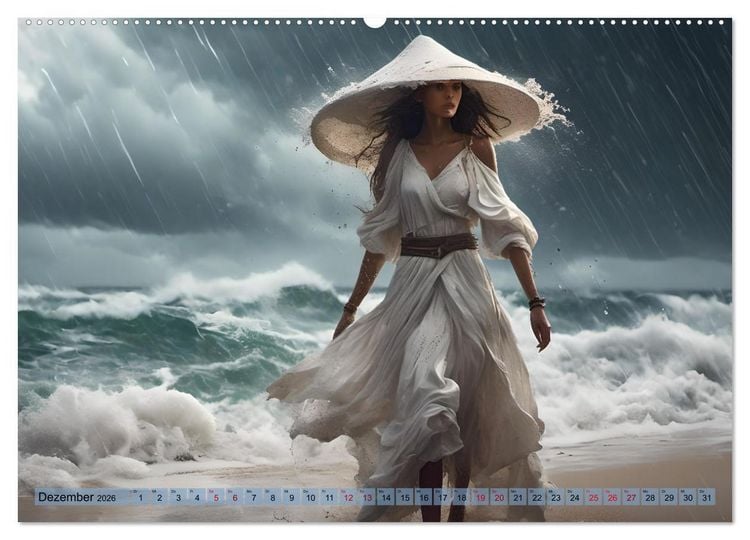Select red day 27 in the calendar strip
The height and width of the screenshot is (540, 750).
631,496
